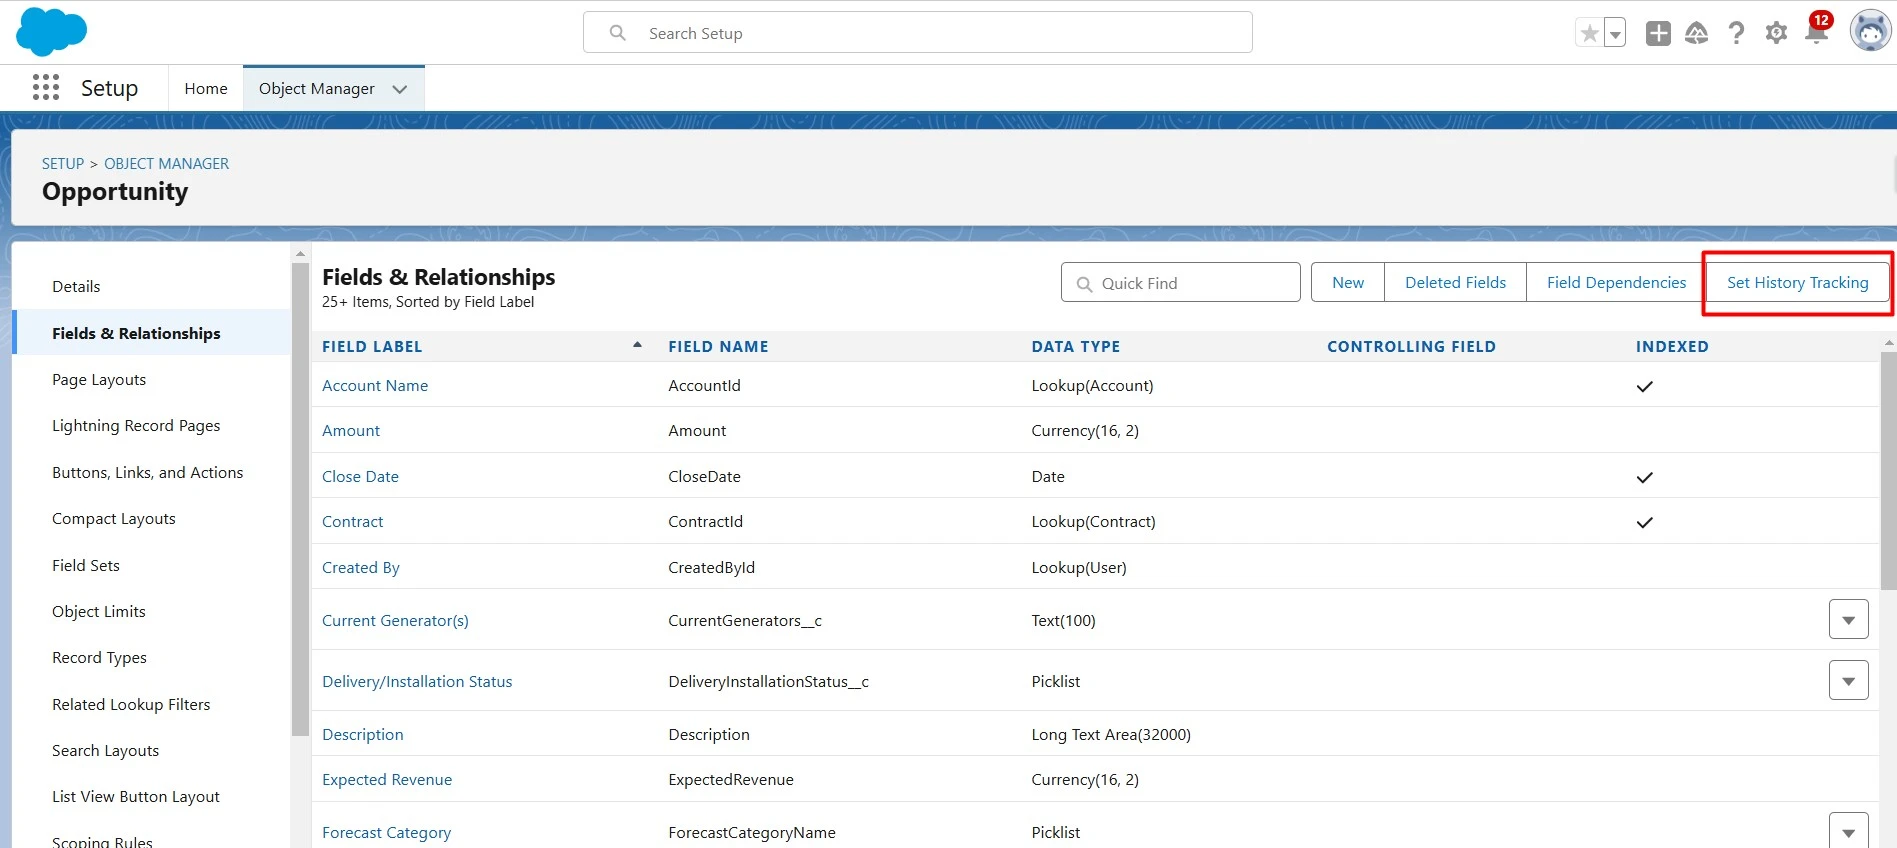Open actions menu for Delivery/Installation Status row

[x=1848, y=681]
